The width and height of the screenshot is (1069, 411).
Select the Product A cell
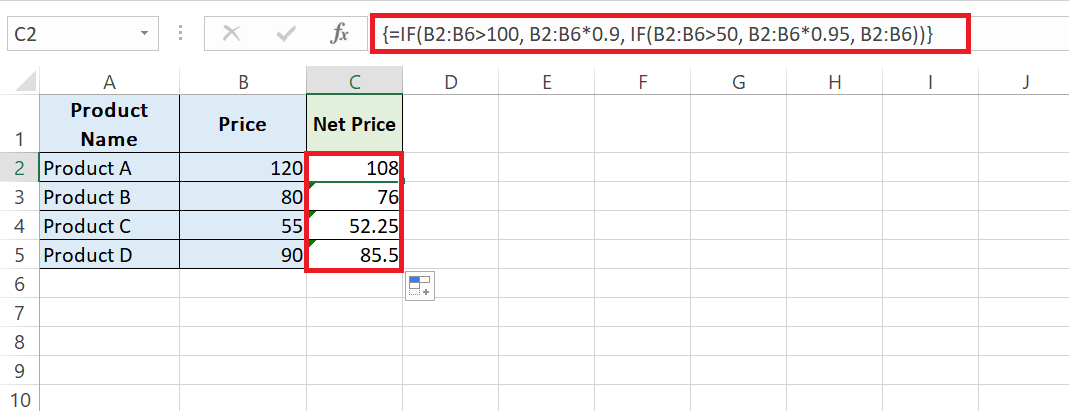(109, 167)
